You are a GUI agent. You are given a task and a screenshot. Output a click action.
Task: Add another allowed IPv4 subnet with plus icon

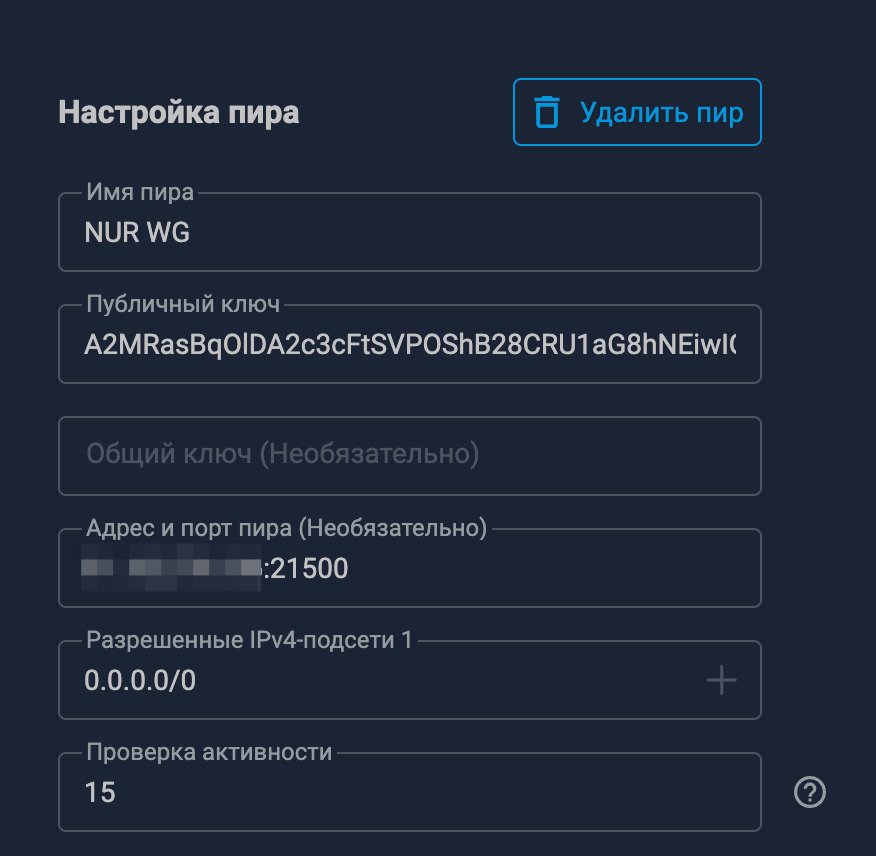721,680
